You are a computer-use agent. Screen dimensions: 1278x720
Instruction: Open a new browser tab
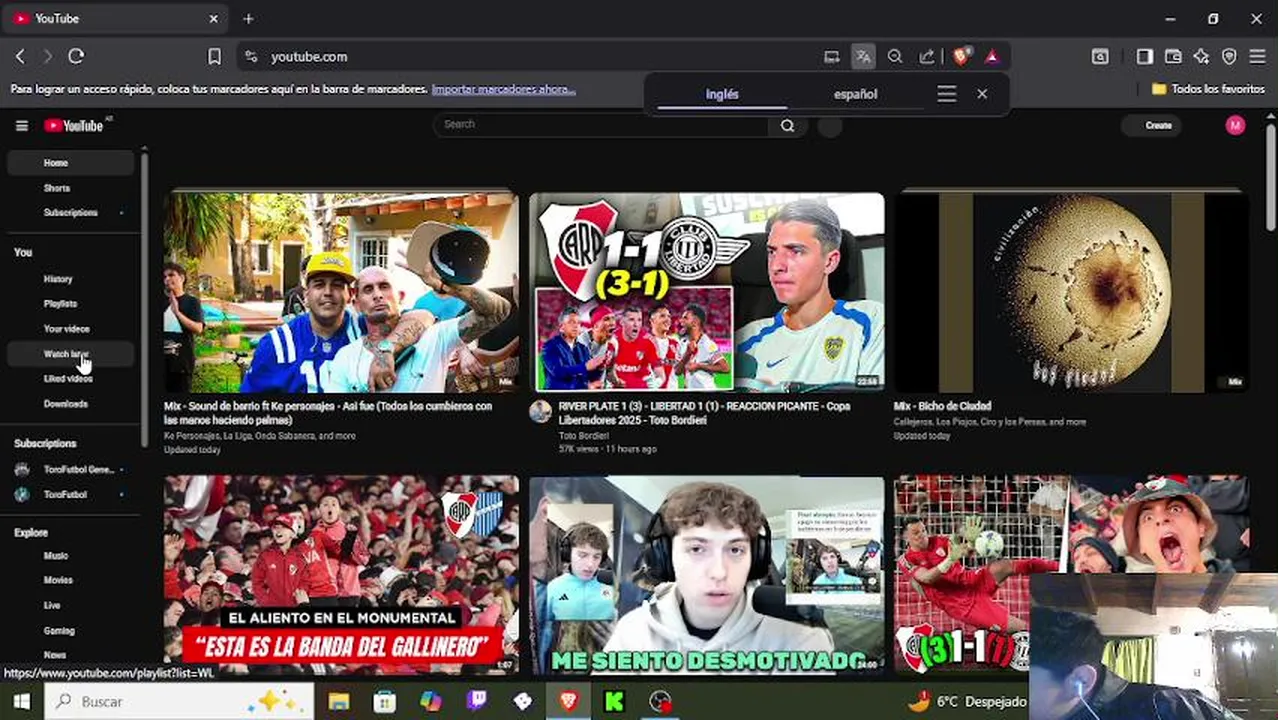pos(248,18)
